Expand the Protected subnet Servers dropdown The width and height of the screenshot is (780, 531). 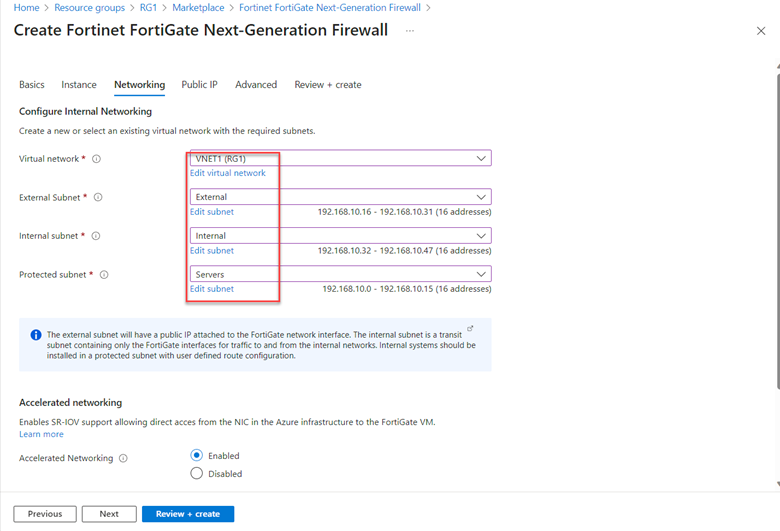tap(340, 274)
